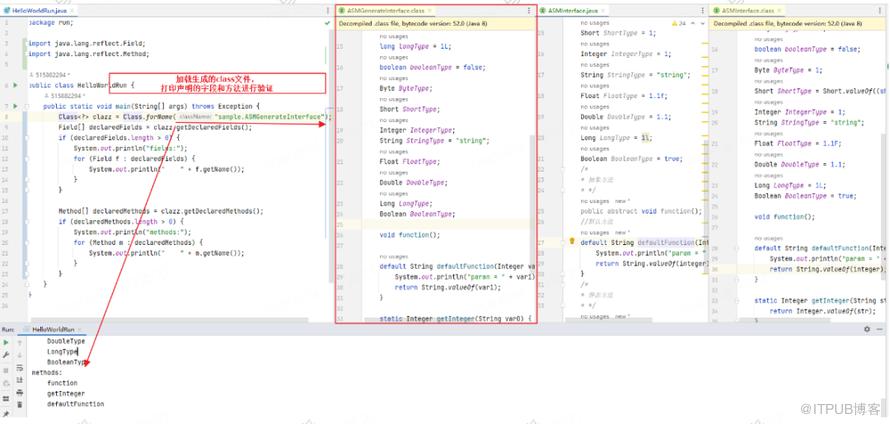Click the green Rerun button in Run panel
Viewport: 890px width, 424px height.
[6, 342]
